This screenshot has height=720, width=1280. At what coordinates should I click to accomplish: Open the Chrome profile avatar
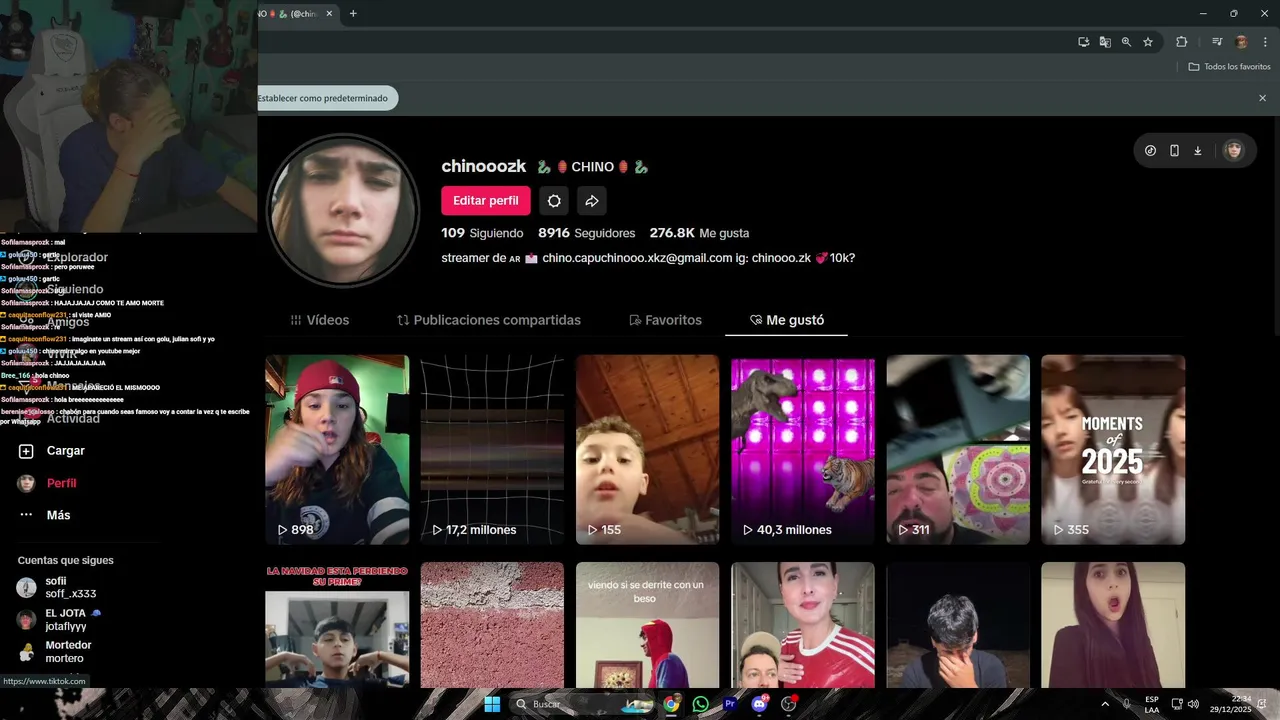coord(1241,42)
